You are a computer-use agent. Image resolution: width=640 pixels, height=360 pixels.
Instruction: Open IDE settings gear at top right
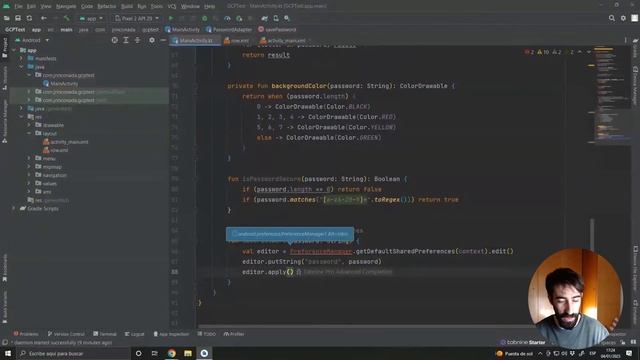click(x=623, y=18)
